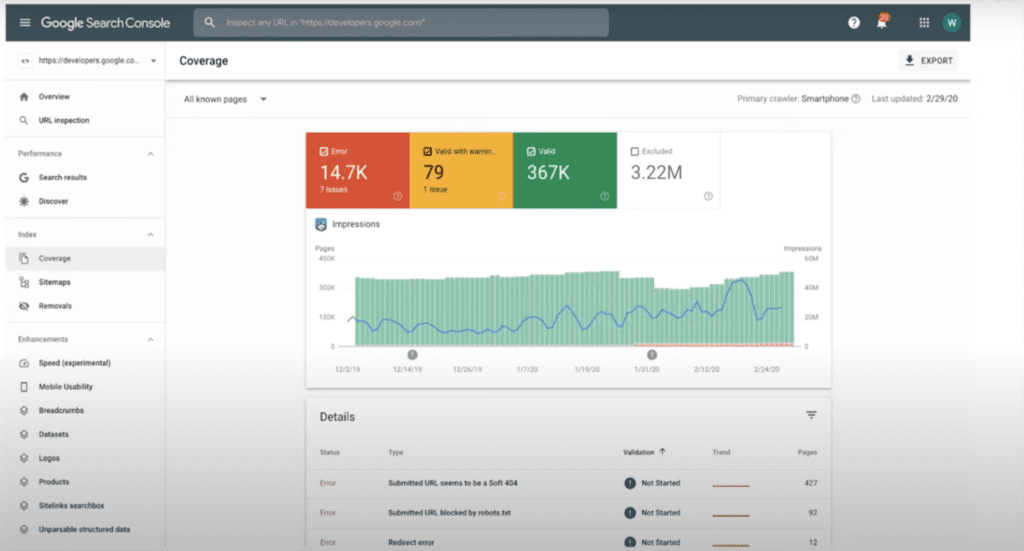Screen dimensions: 1024x551
Task: Open the Google apps grid
Action: click(x=924, y=23)
